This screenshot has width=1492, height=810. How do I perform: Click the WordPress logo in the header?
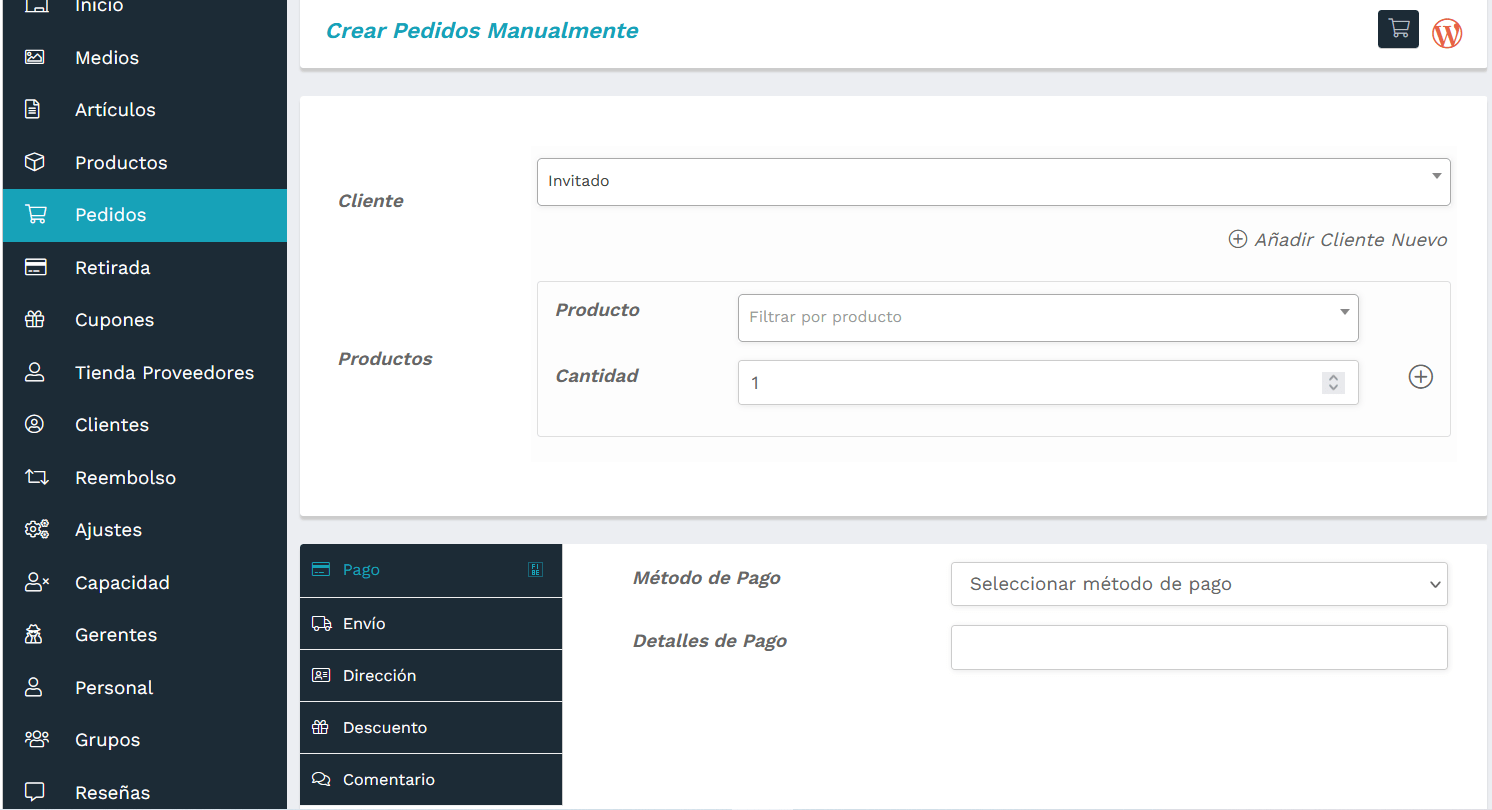point(1447,32)
